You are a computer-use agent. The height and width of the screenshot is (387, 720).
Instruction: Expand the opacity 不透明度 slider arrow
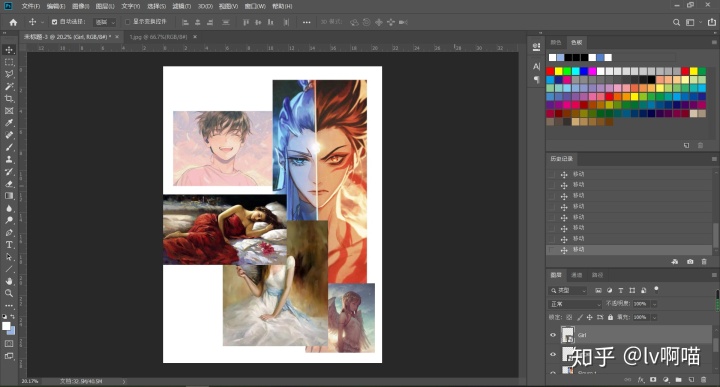pos(654,304)
